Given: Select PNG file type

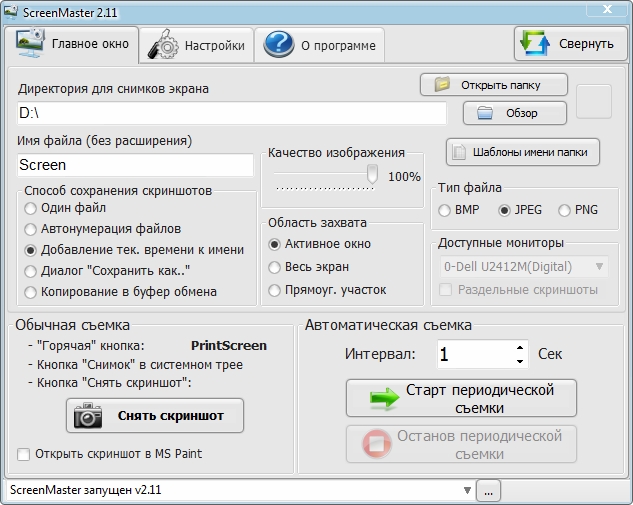Looking at the screenshot, I should (x=578, y=210).
